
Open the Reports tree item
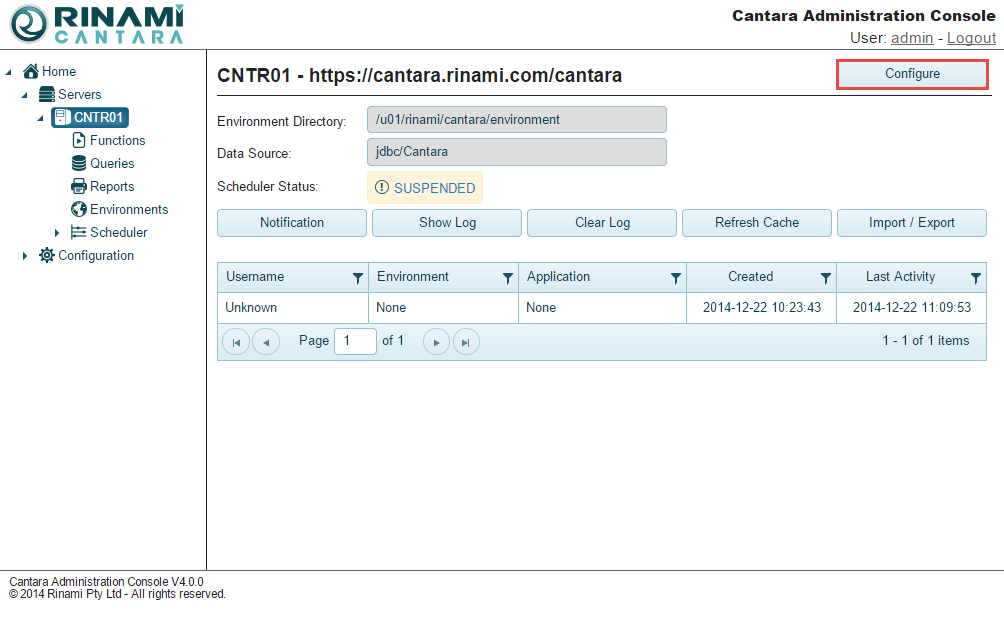click(112, 187)
